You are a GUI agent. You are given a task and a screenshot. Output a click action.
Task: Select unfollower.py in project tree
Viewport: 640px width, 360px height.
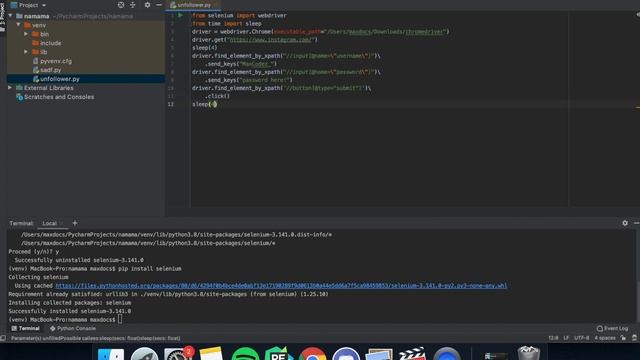click(59, 79)
